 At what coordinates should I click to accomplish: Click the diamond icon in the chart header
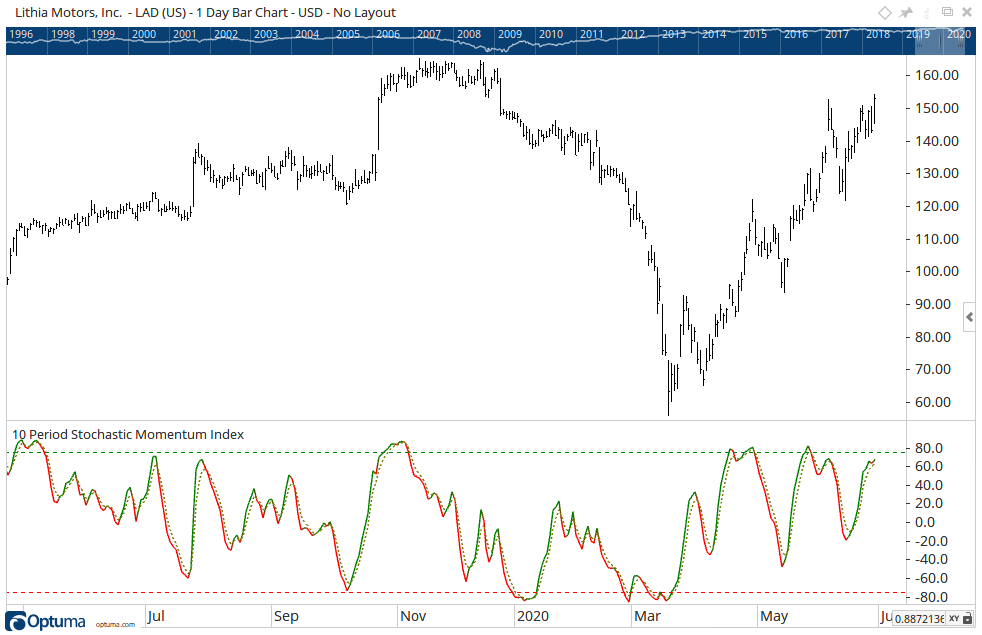884,13
